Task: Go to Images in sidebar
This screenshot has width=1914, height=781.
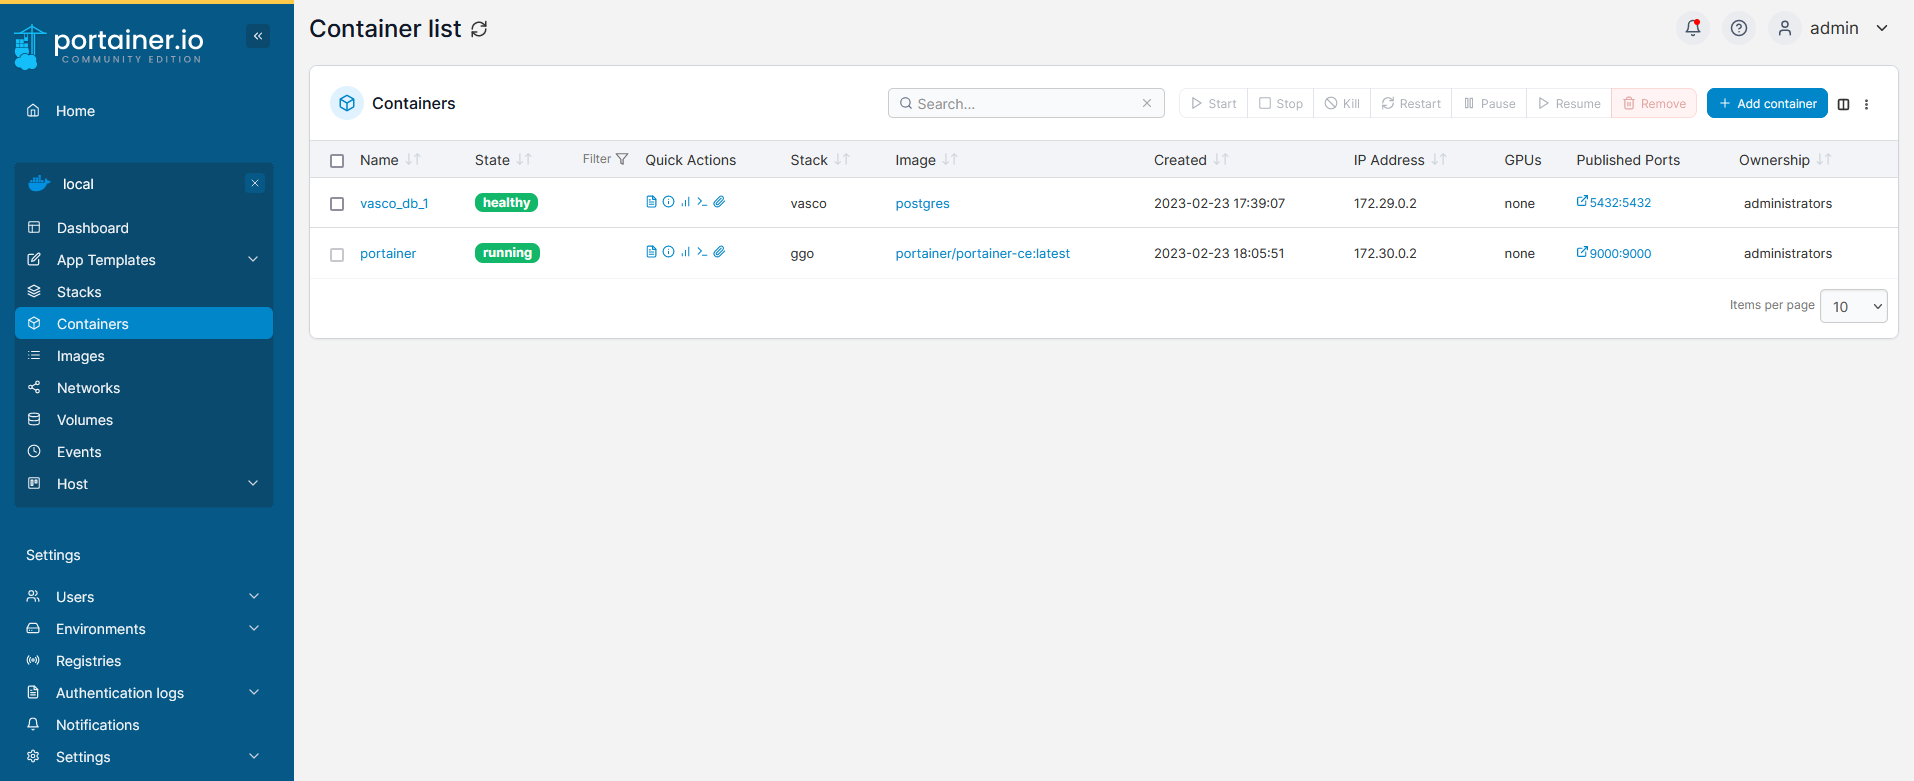Action: pos(81,356)
